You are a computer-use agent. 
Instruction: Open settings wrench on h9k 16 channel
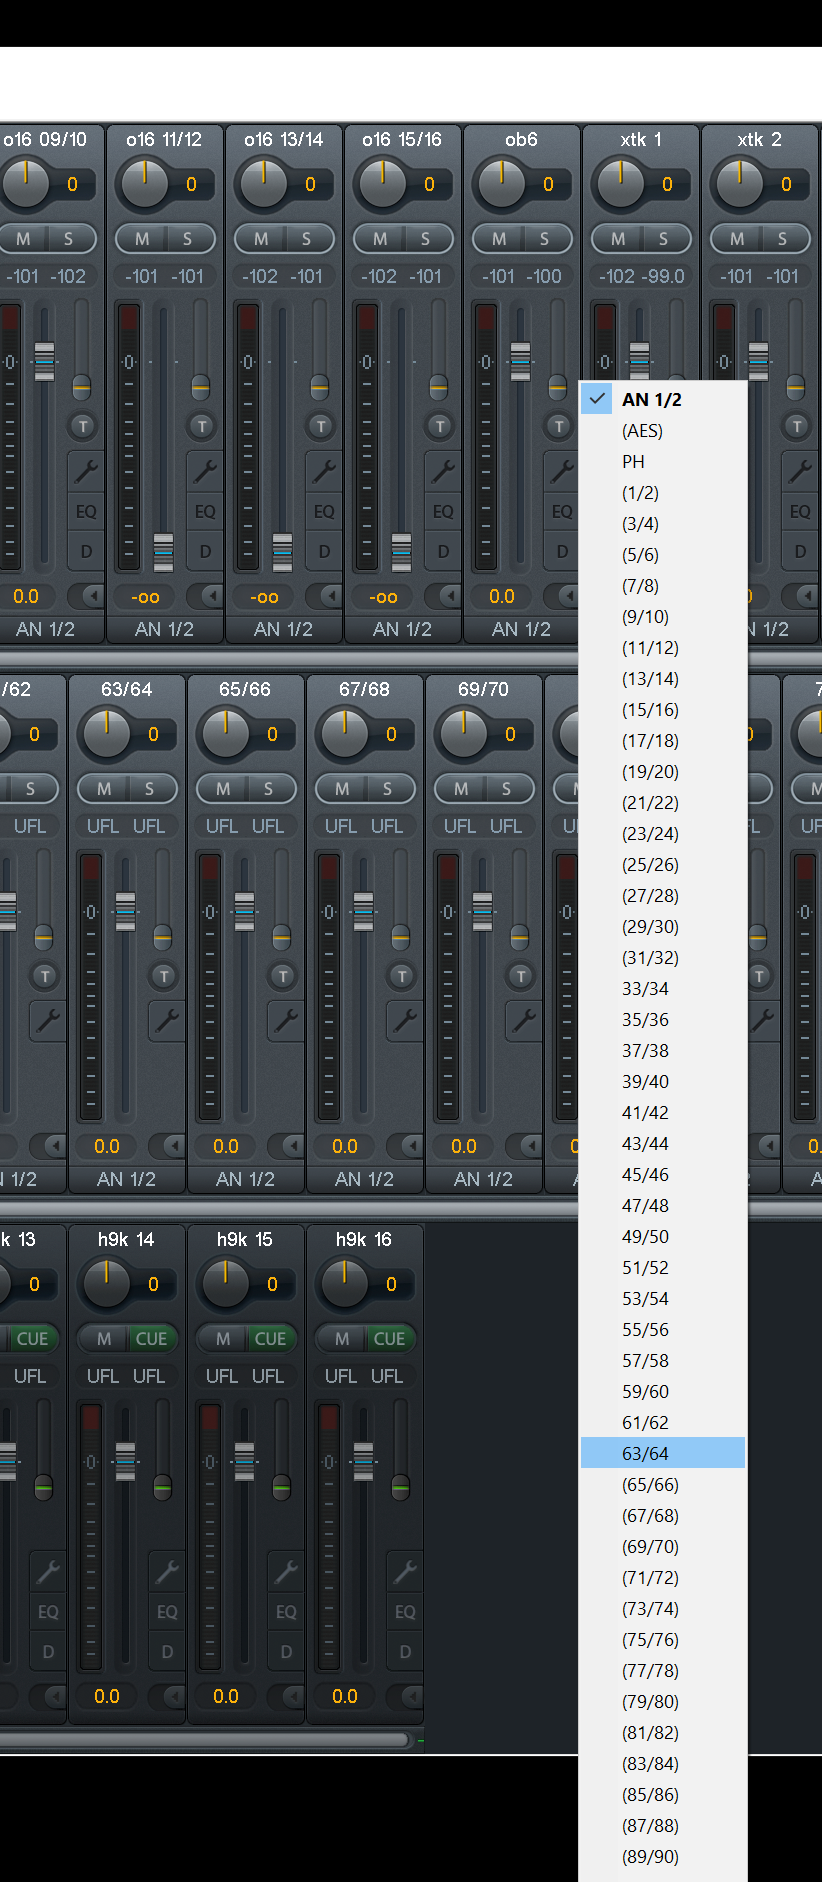click(x=404, y=1572)
